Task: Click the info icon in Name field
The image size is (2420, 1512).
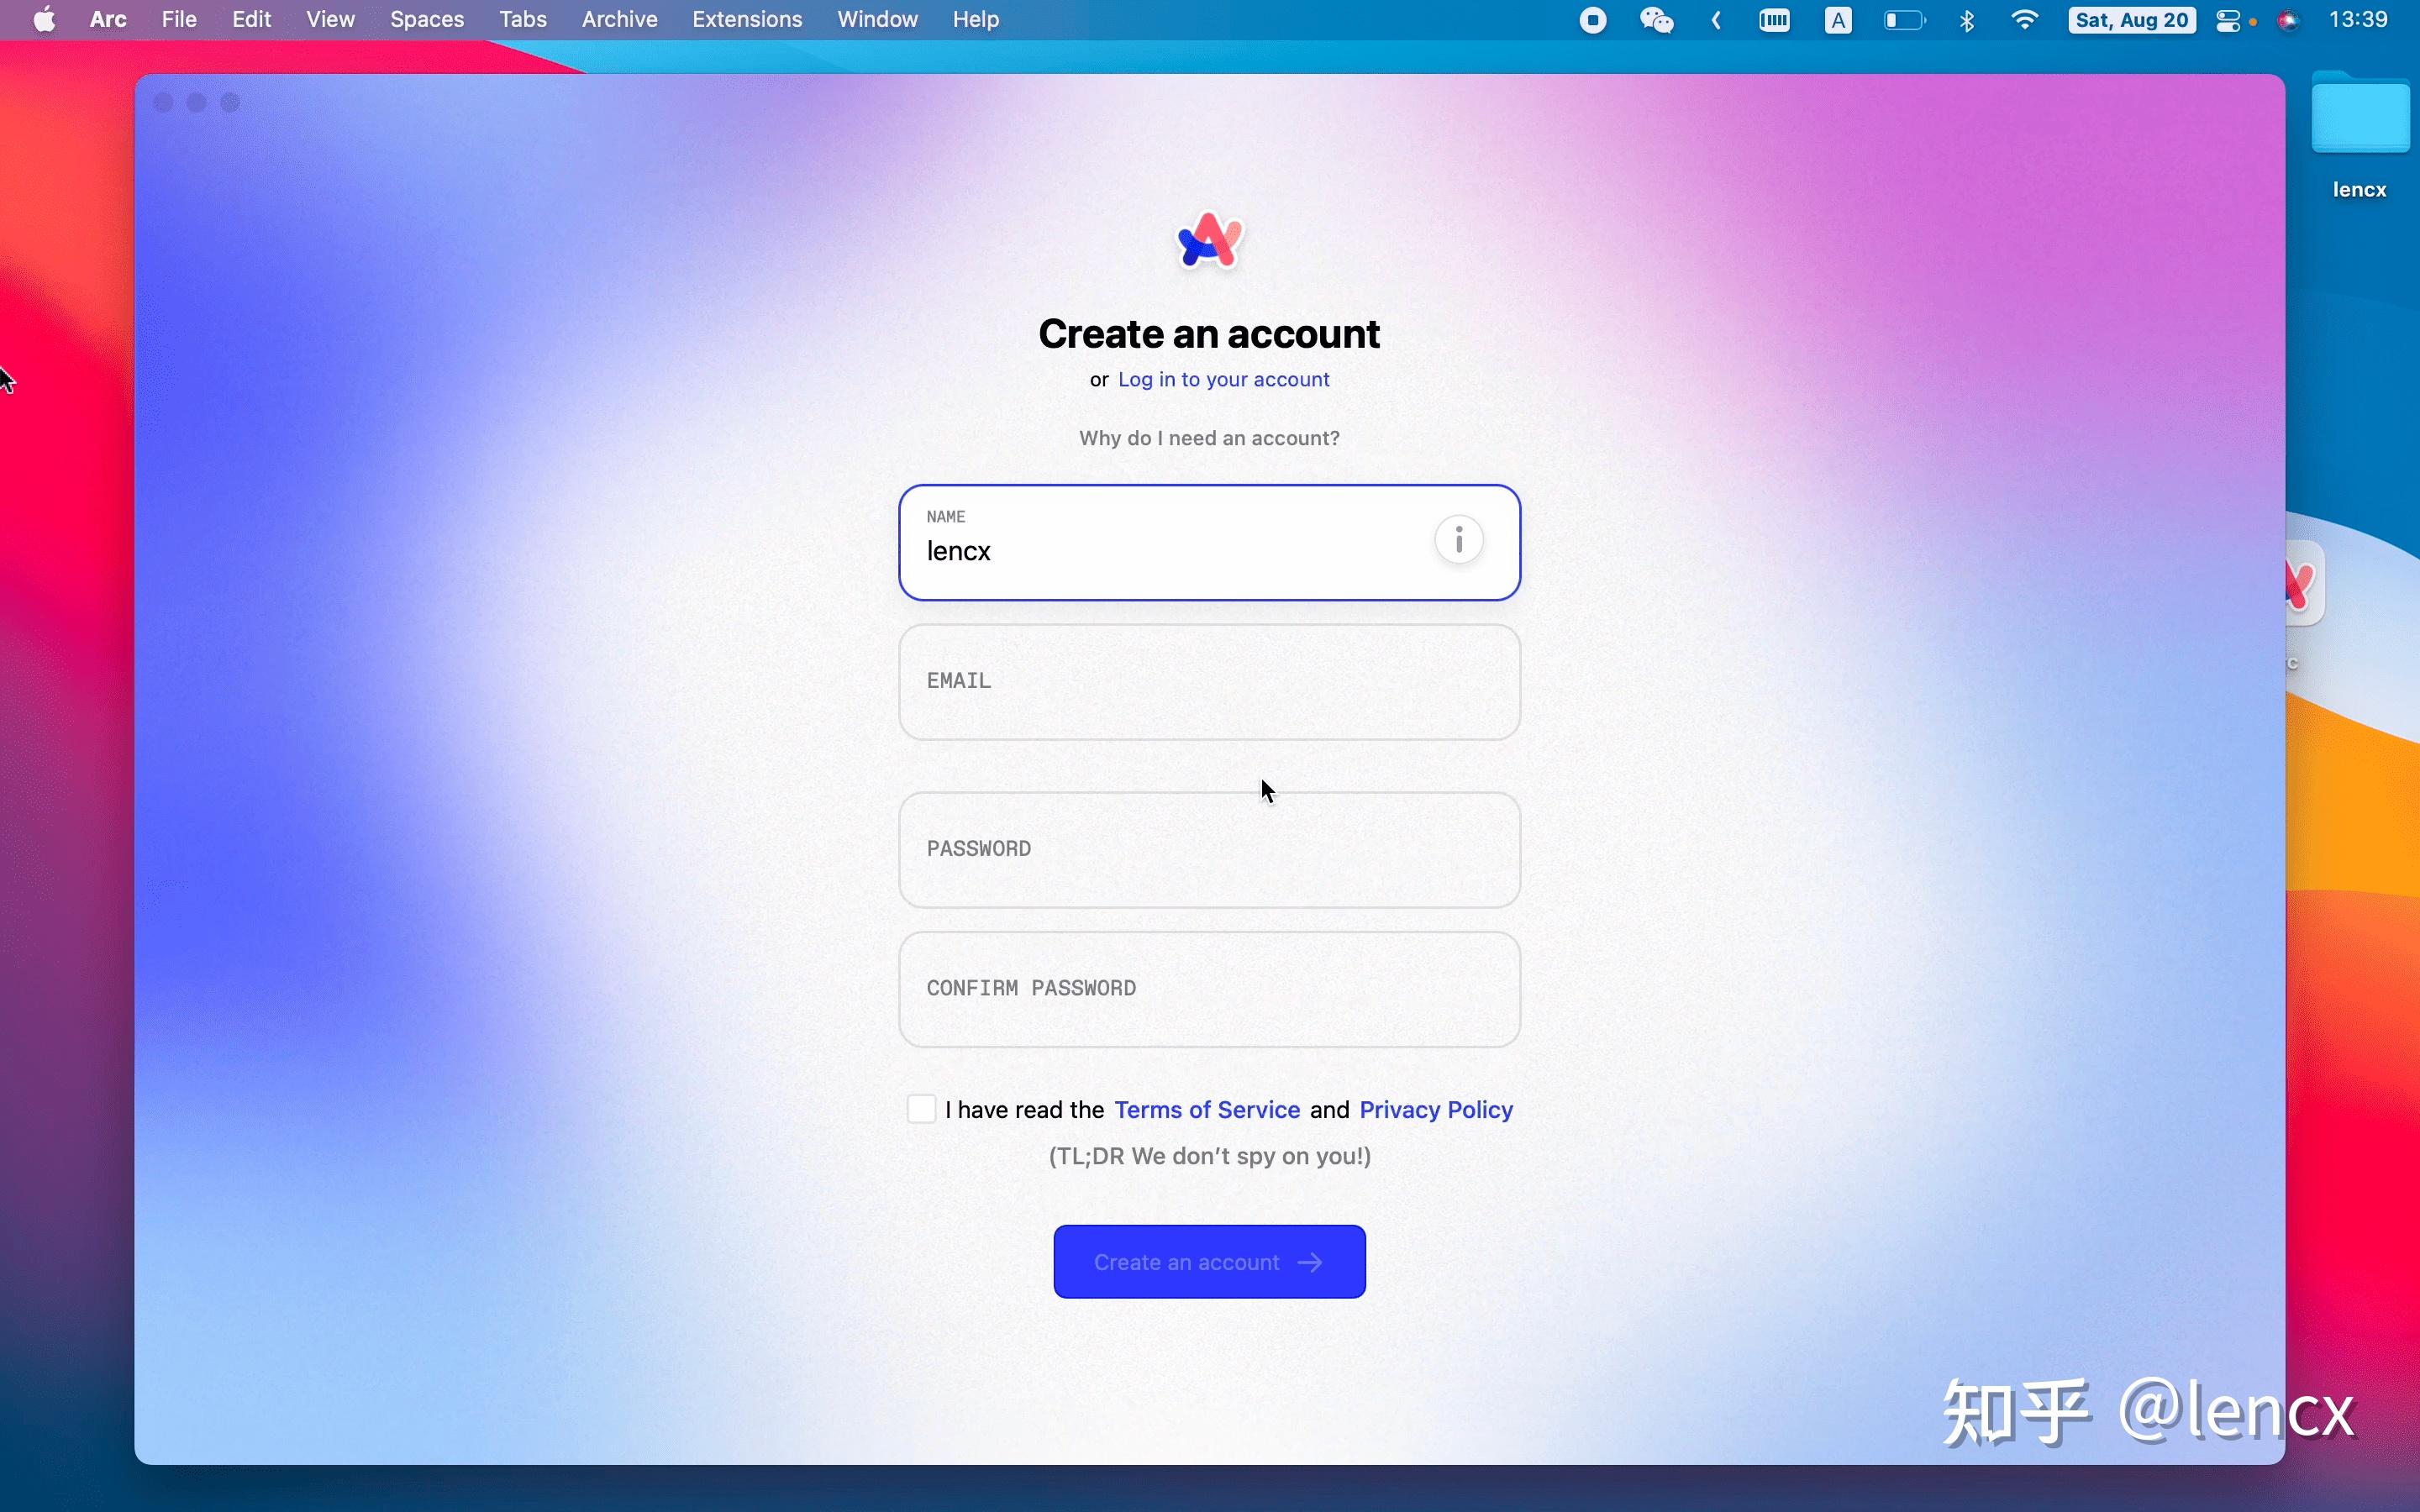Action: (1458, 541)
